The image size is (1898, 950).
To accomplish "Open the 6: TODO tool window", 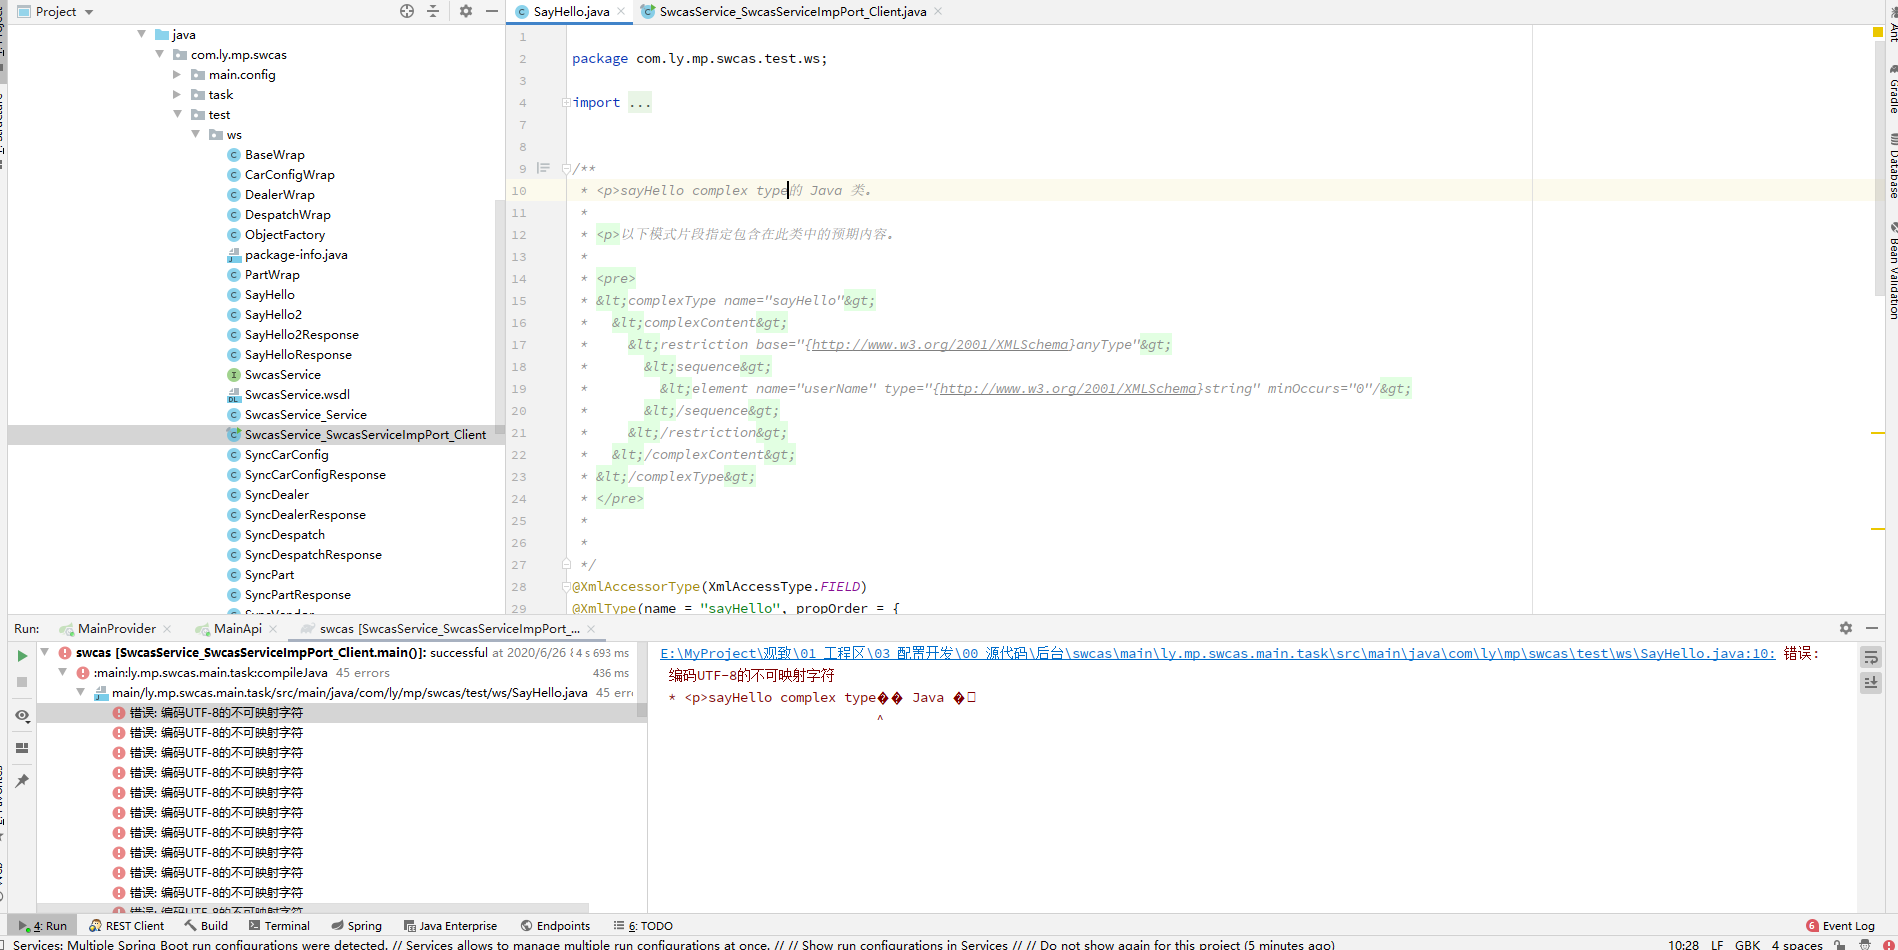I will 643,926.
